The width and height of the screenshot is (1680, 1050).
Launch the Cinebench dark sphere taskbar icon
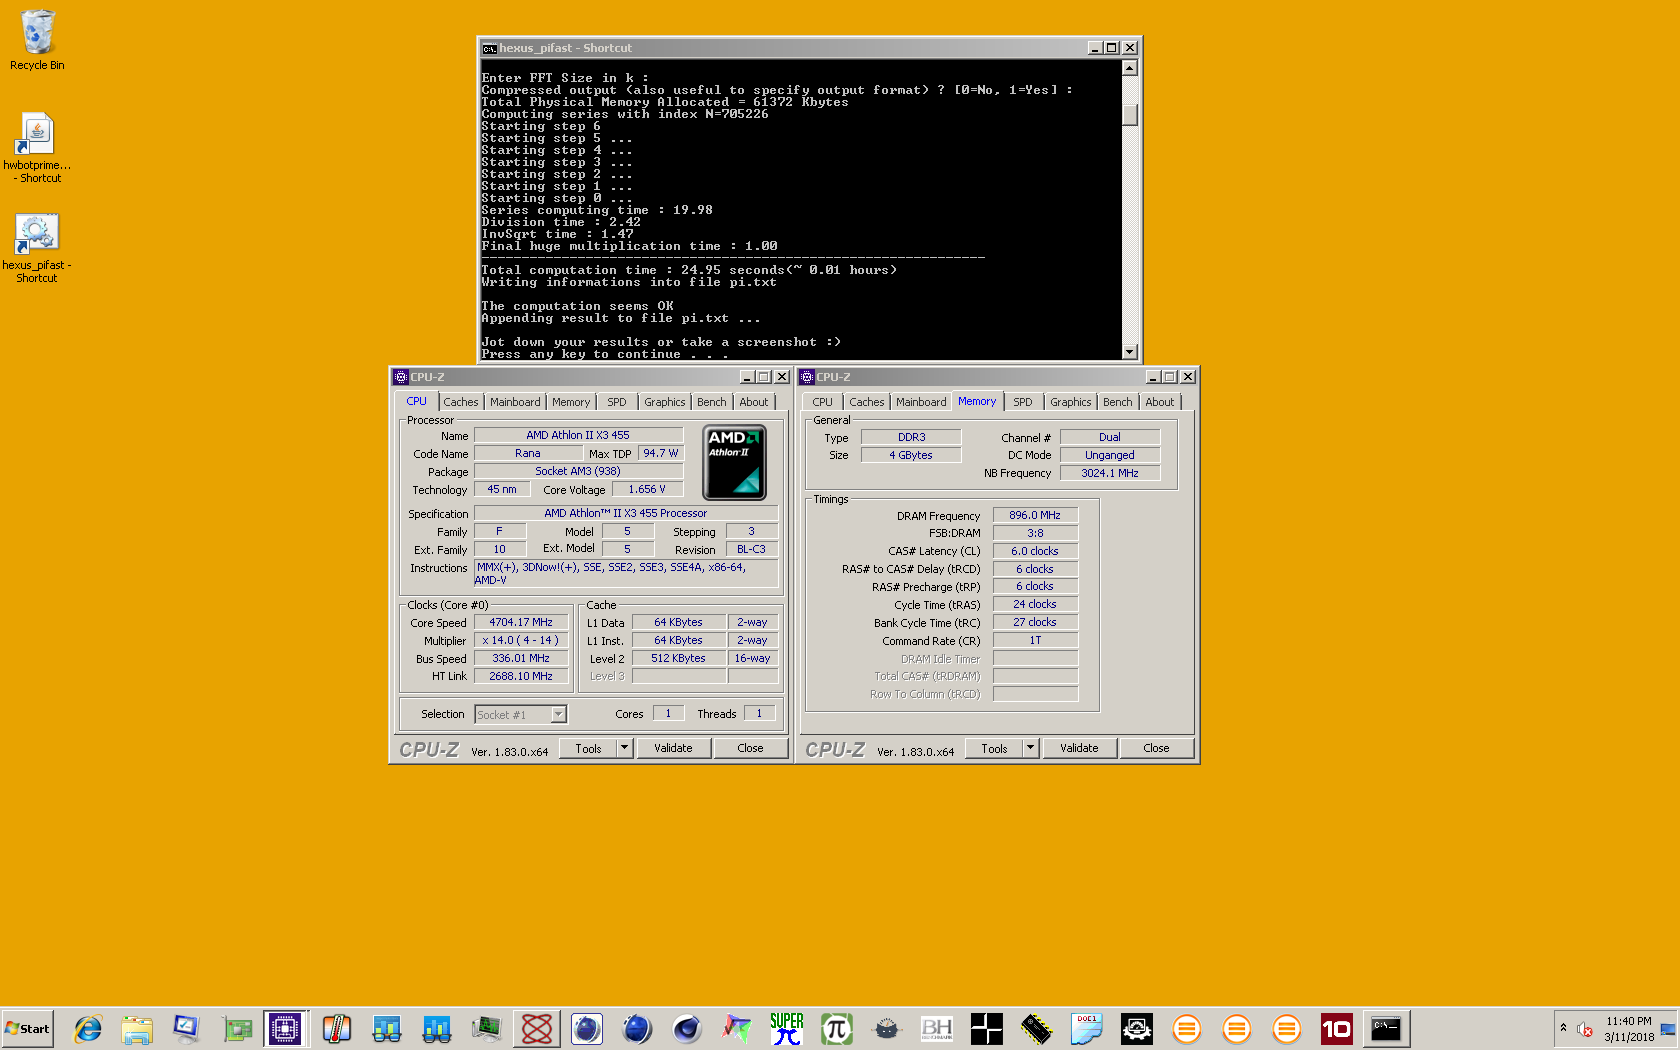click(x=687, y=1028)
